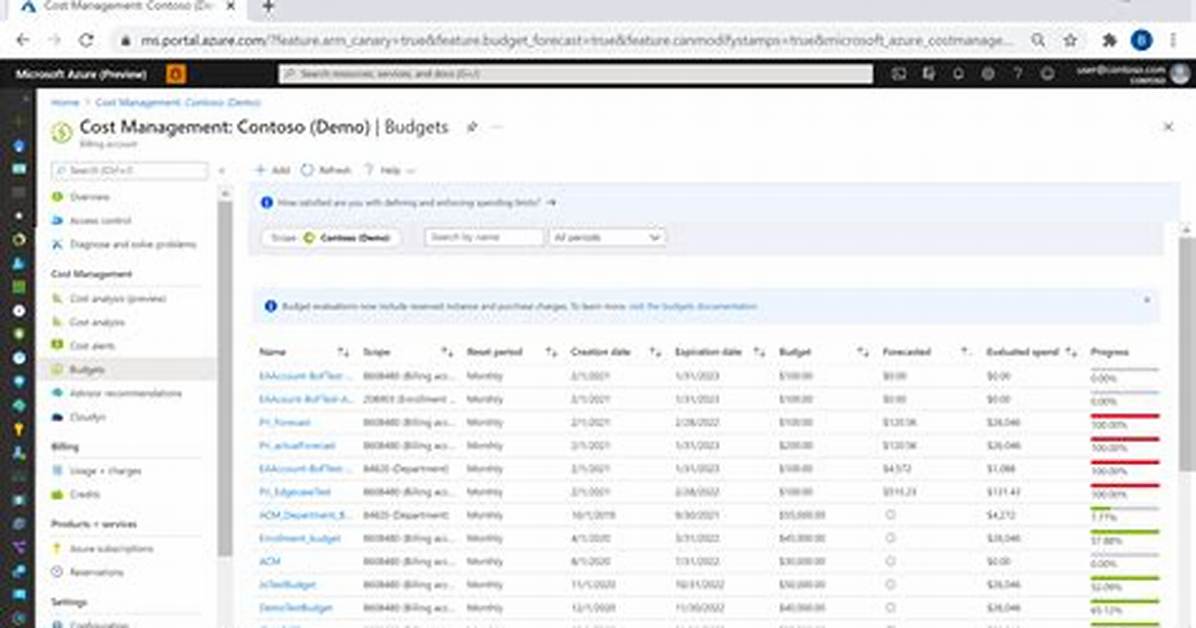Viewport: 1196px width, 628px height.
Task: Open Cloudyn menu item
Action: 87,417
